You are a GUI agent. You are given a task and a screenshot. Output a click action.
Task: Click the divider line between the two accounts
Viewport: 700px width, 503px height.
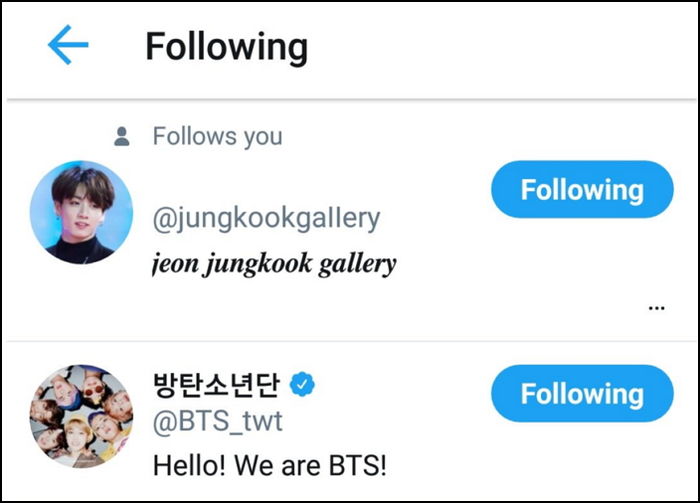coord(350,341)
